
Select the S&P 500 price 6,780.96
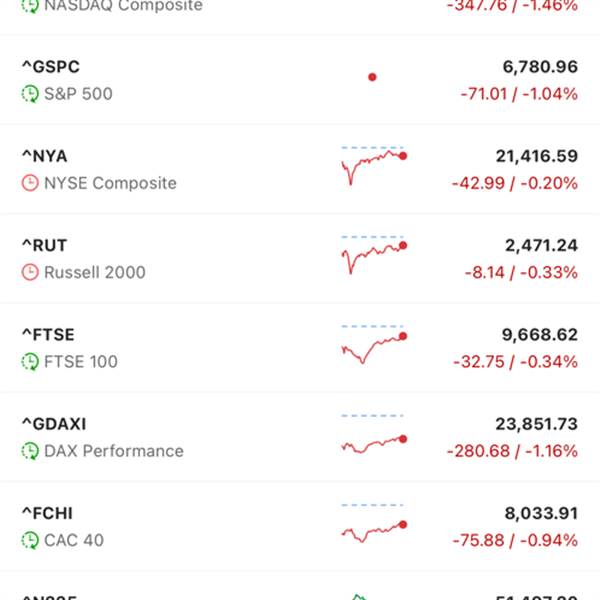[x=540, y=67]
